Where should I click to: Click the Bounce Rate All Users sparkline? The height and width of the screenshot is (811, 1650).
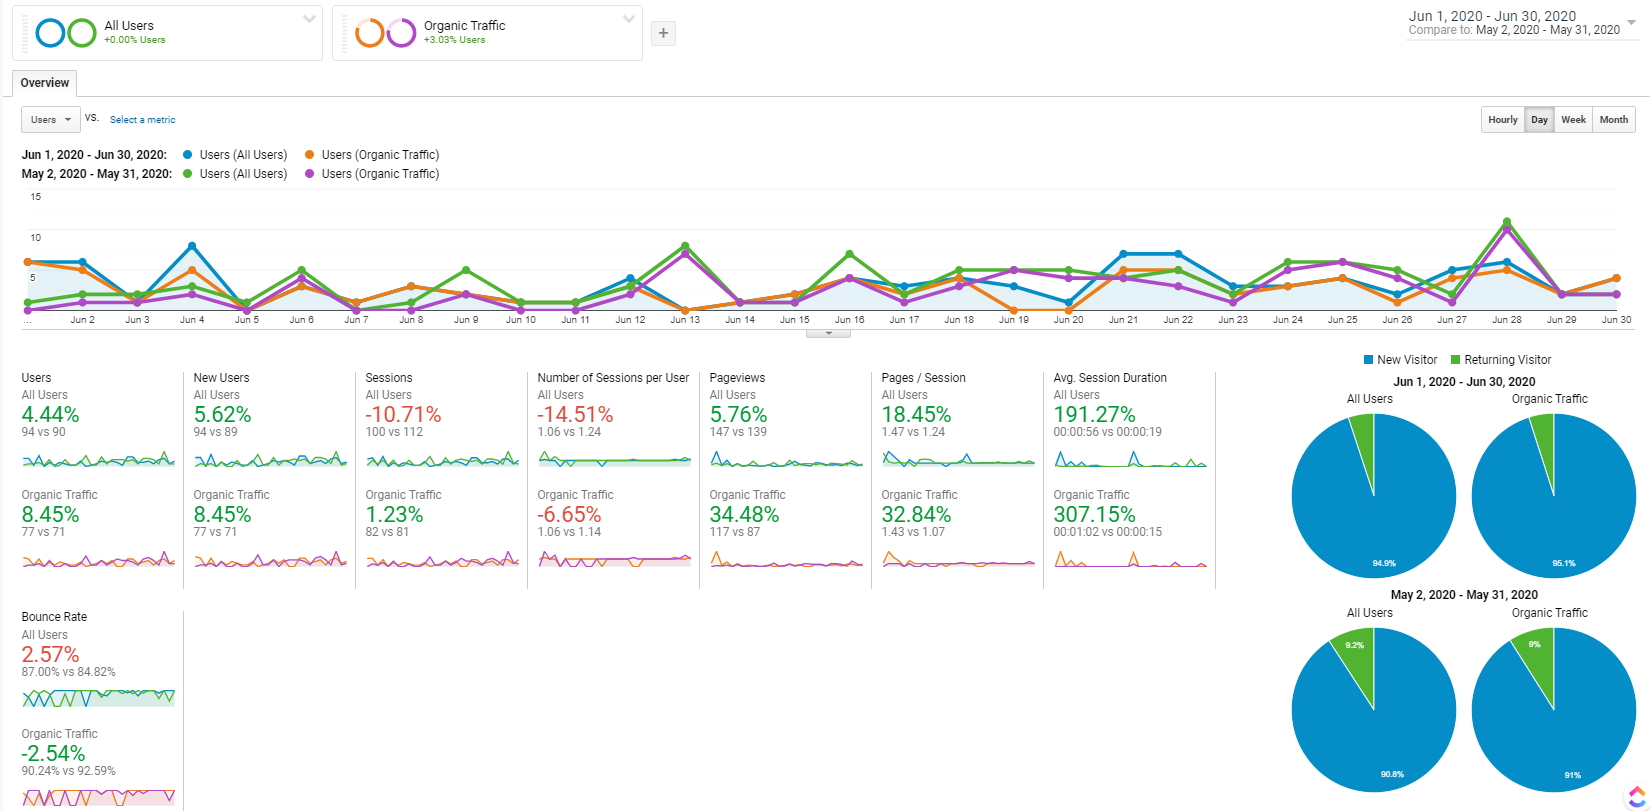pos(98,697)
